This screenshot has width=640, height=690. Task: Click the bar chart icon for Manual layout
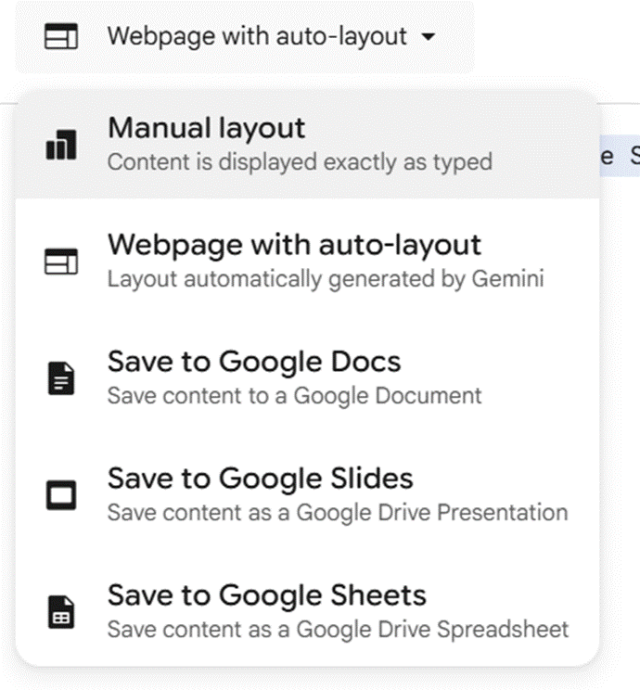[61, 144]
